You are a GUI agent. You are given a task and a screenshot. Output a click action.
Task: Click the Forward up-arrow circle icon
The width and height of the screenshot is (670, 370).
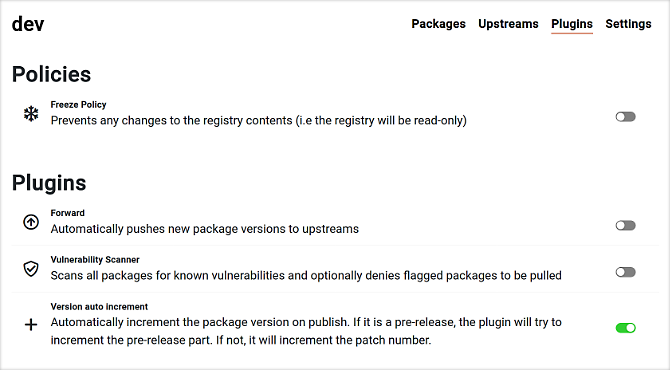pos(31,222)
